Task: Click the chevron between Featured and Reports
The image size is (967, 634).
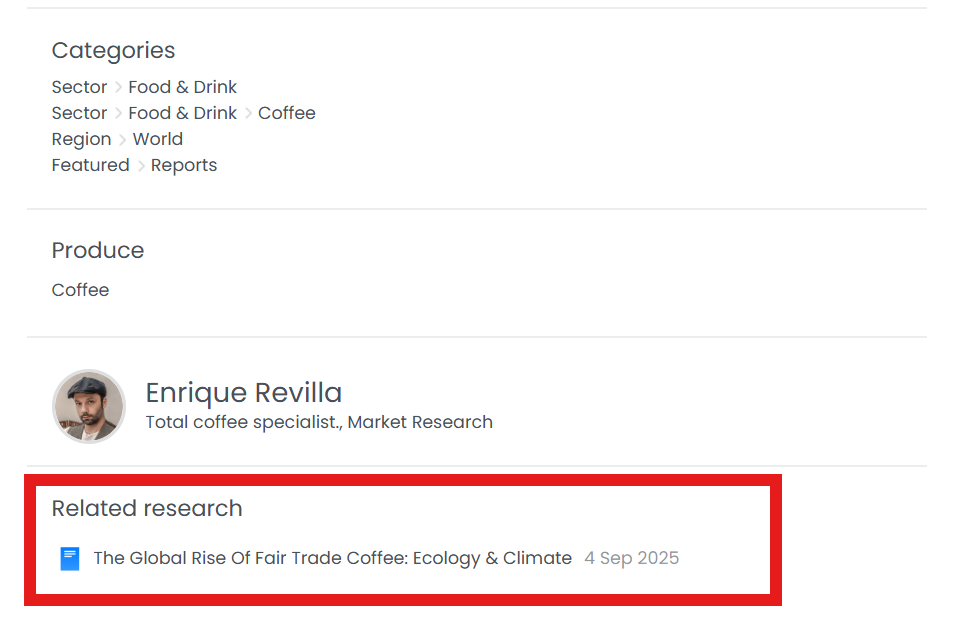Action: pos(141,165)
